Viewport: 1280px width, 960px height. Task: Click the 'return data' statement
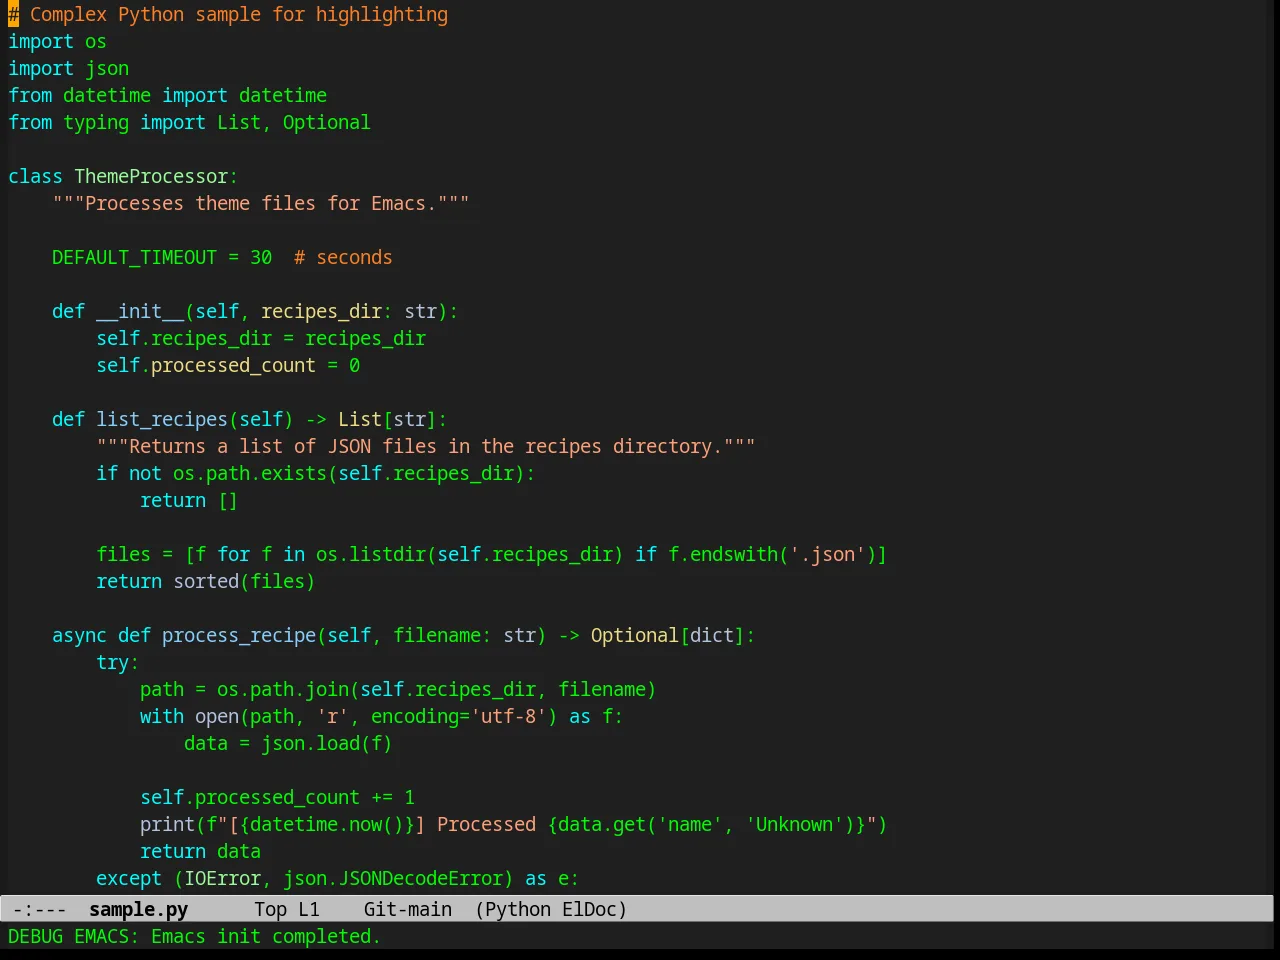point(200,851)
